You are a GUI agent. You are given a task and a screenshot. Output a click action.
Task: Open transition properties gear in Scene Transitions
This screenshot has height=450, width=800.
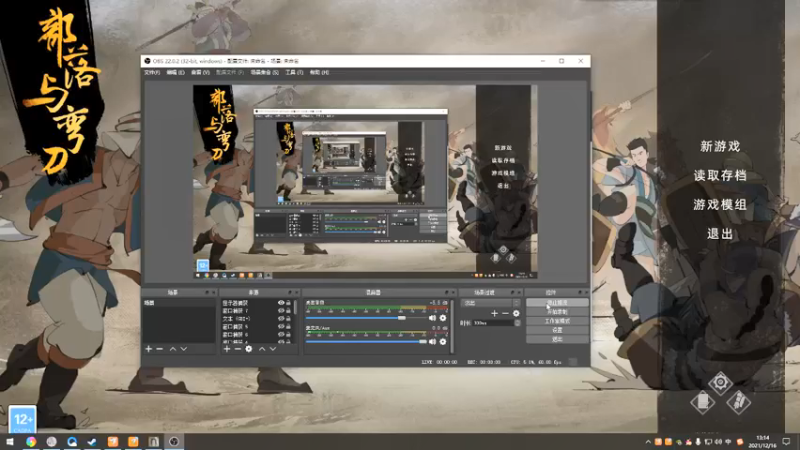pos(516,313)
